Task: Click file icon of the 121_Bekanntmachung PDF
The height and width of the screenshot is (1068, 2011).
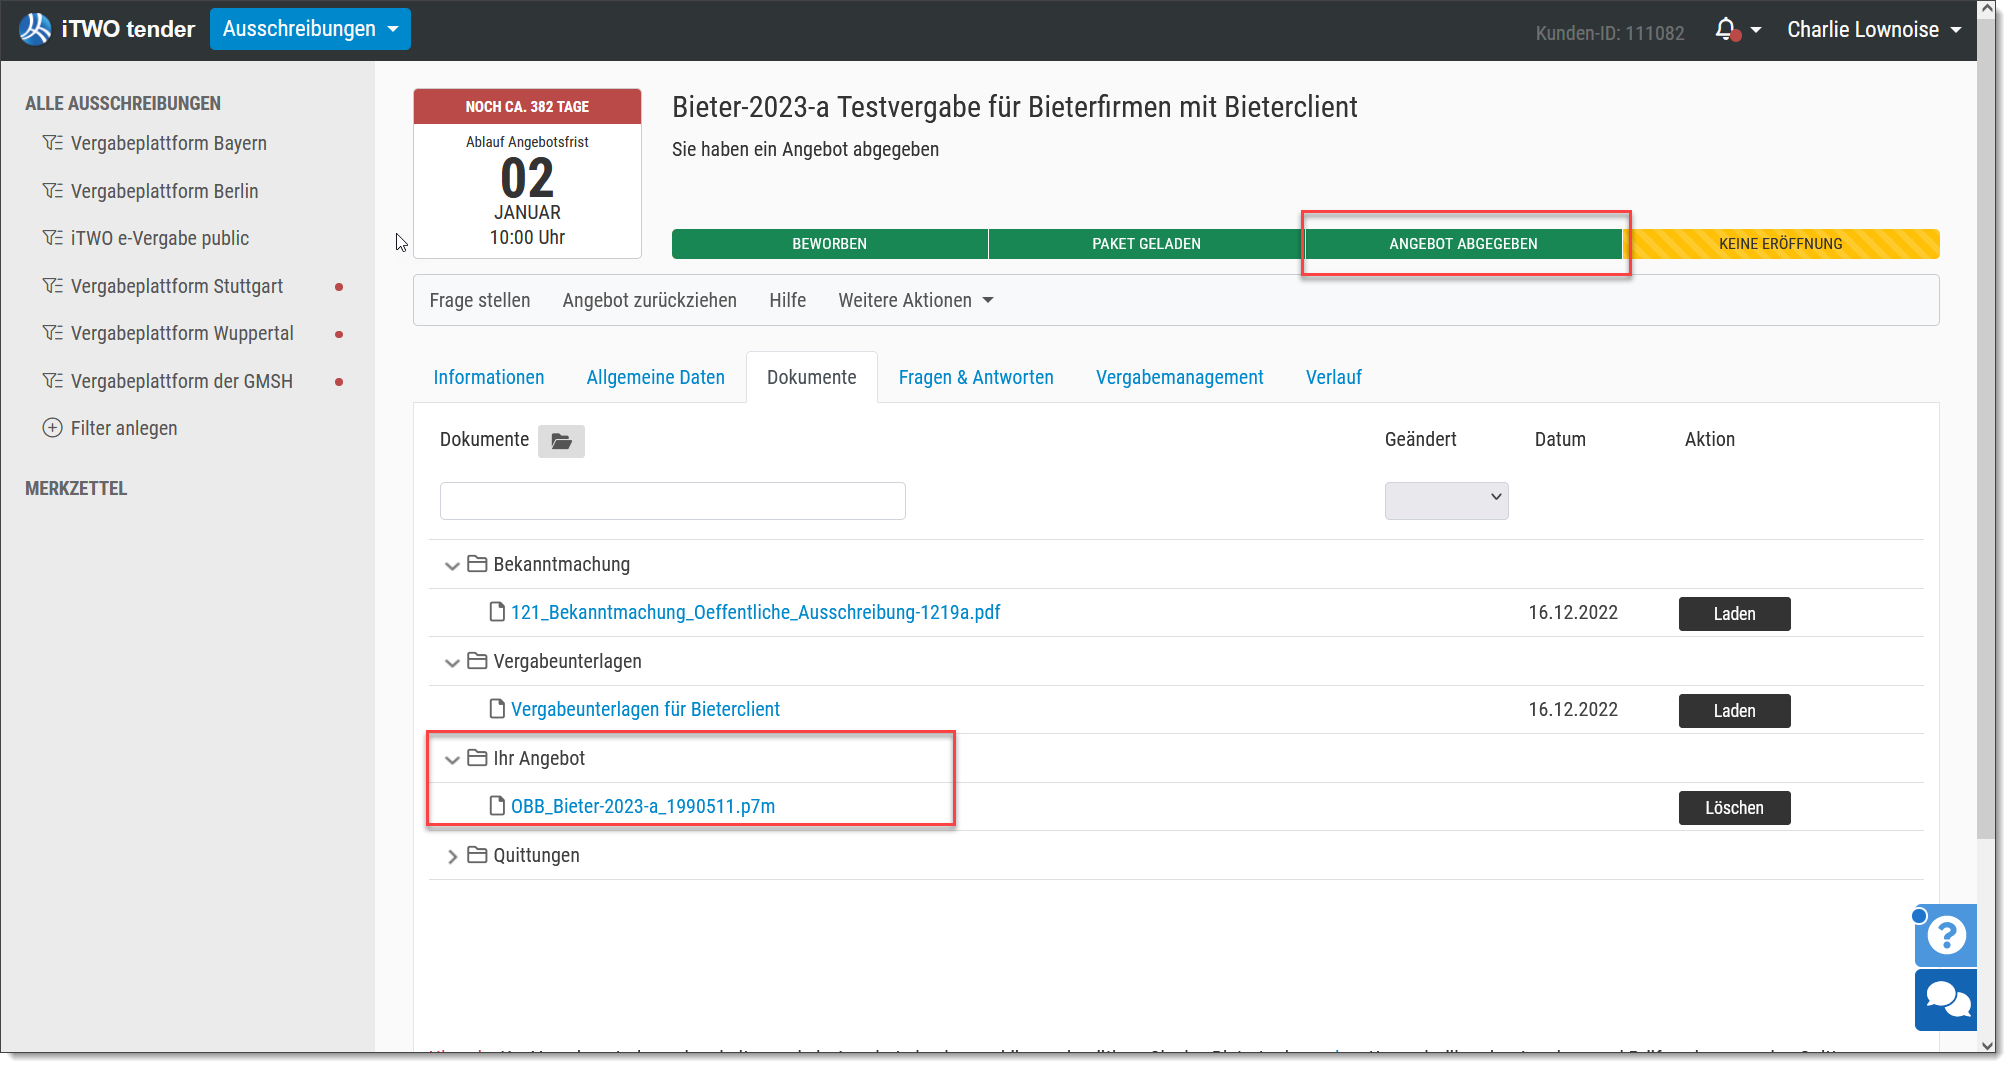Action: [x=497, y=612]
